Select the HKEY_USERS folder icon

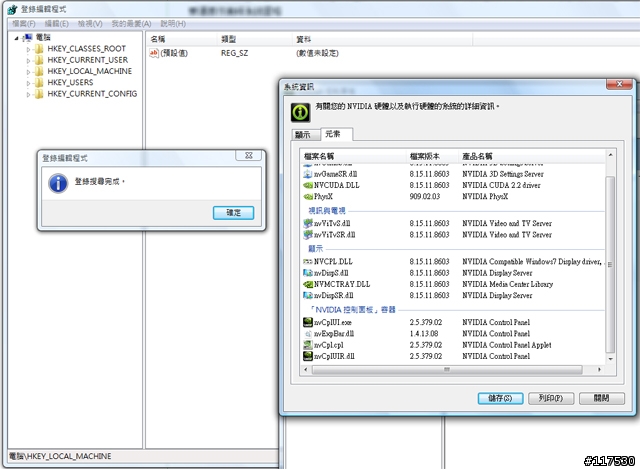click(39, 83)
